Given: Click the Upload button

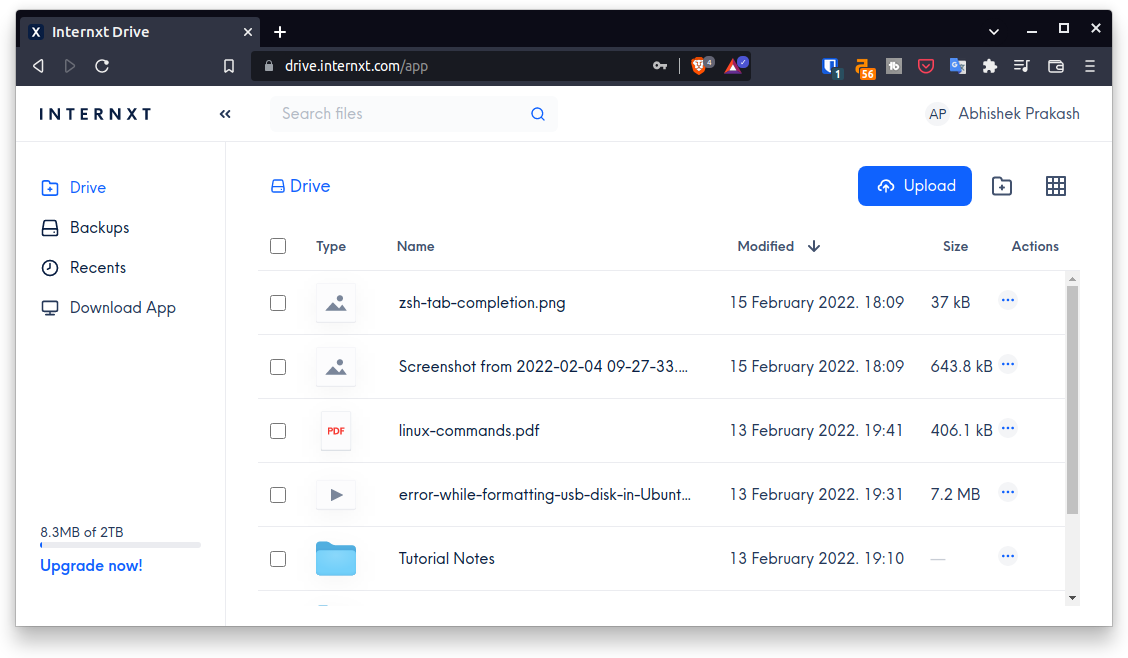Looking at the screenshot, I should [914, 186].
